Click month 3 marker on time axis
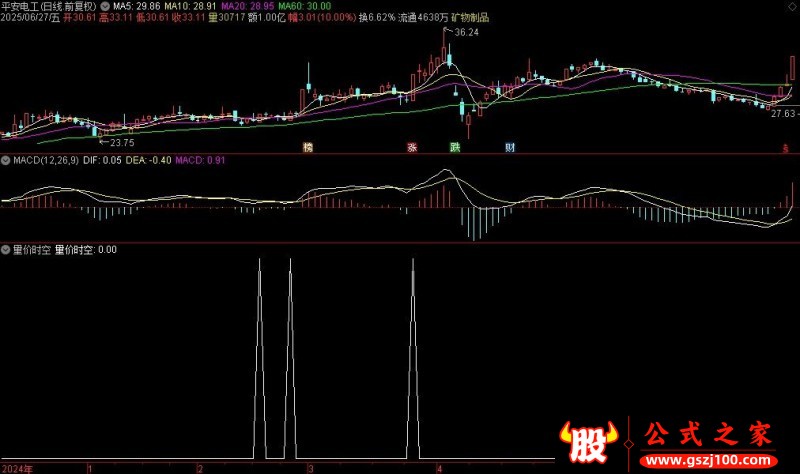 (x=310, y=469)
